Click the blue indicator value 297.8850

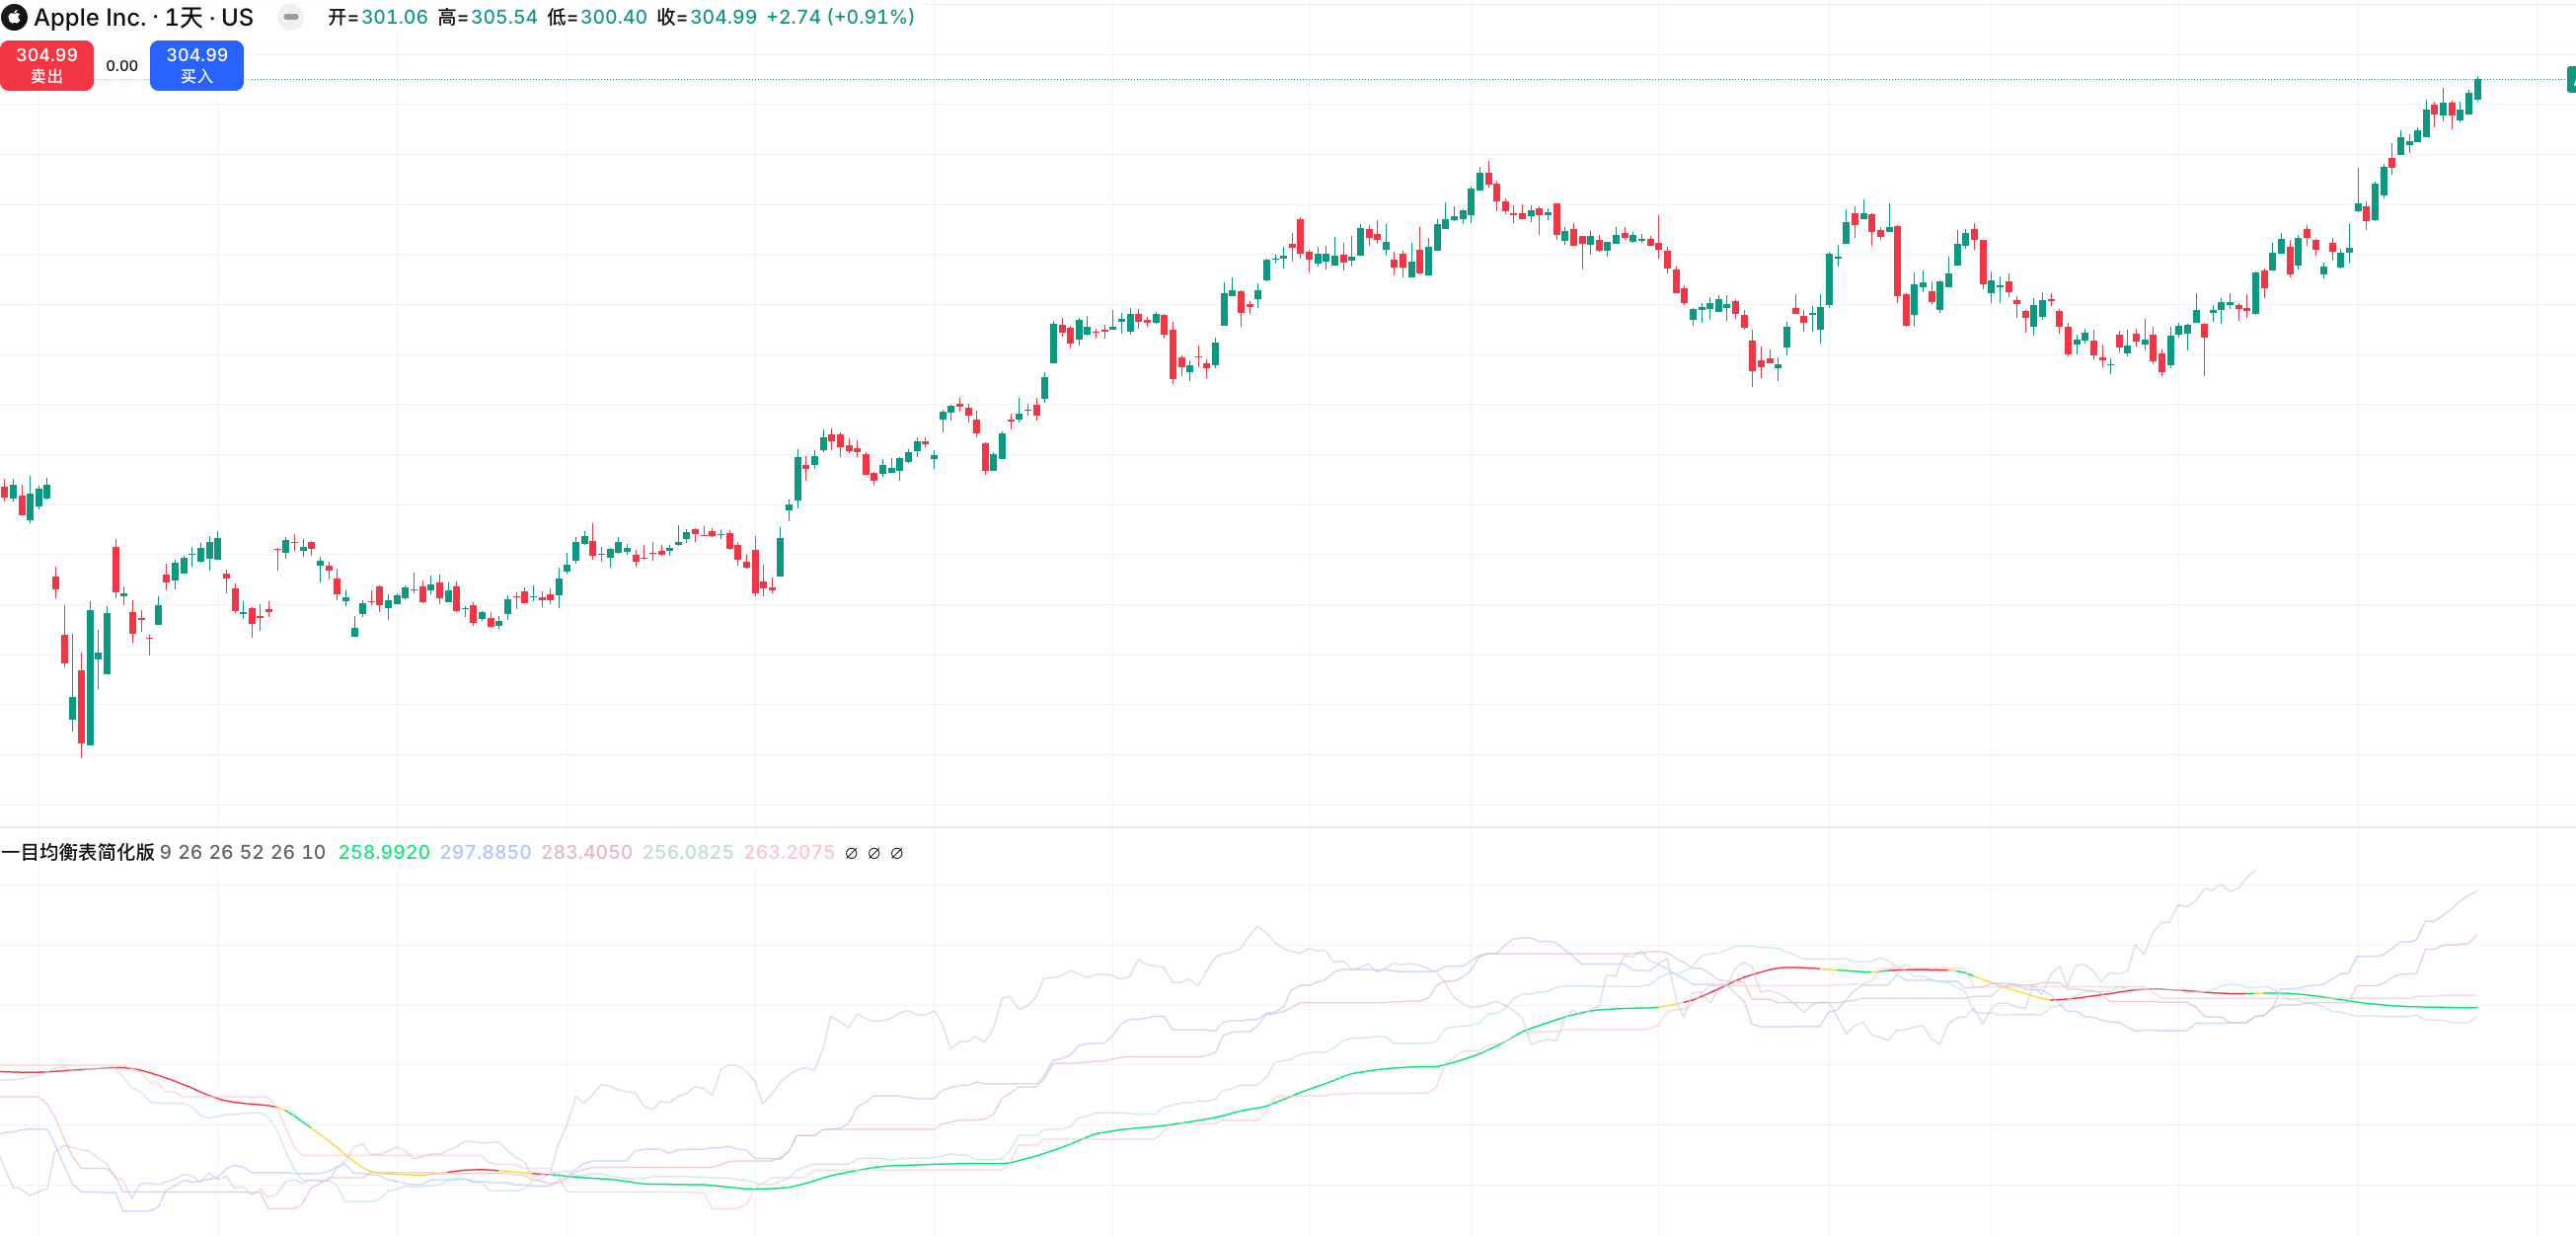tap(485, 852)
